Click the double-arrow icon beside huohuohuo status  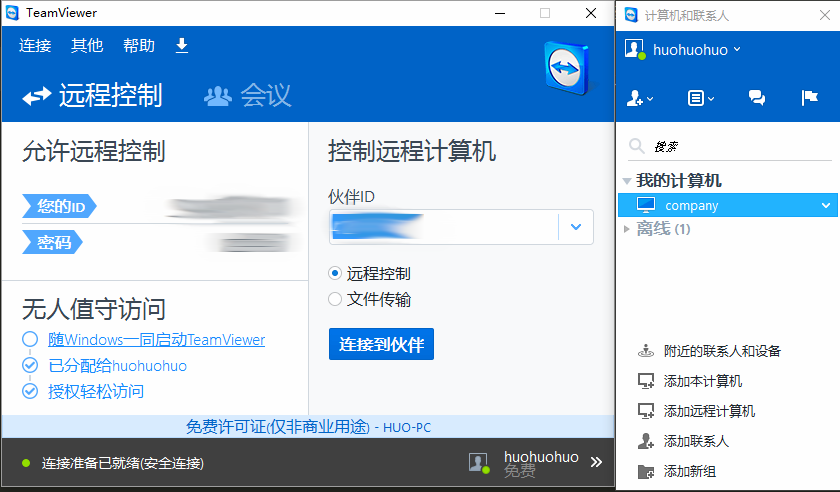596,462
